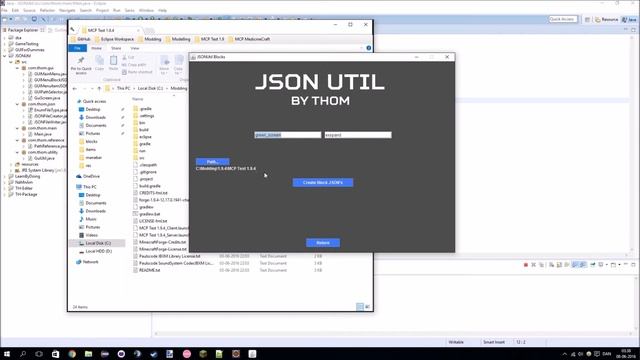Open the Share ribbon tab in Explorer
Image resolution: width=640 pixels, height=360 pixels.
[x=116, y=48]
